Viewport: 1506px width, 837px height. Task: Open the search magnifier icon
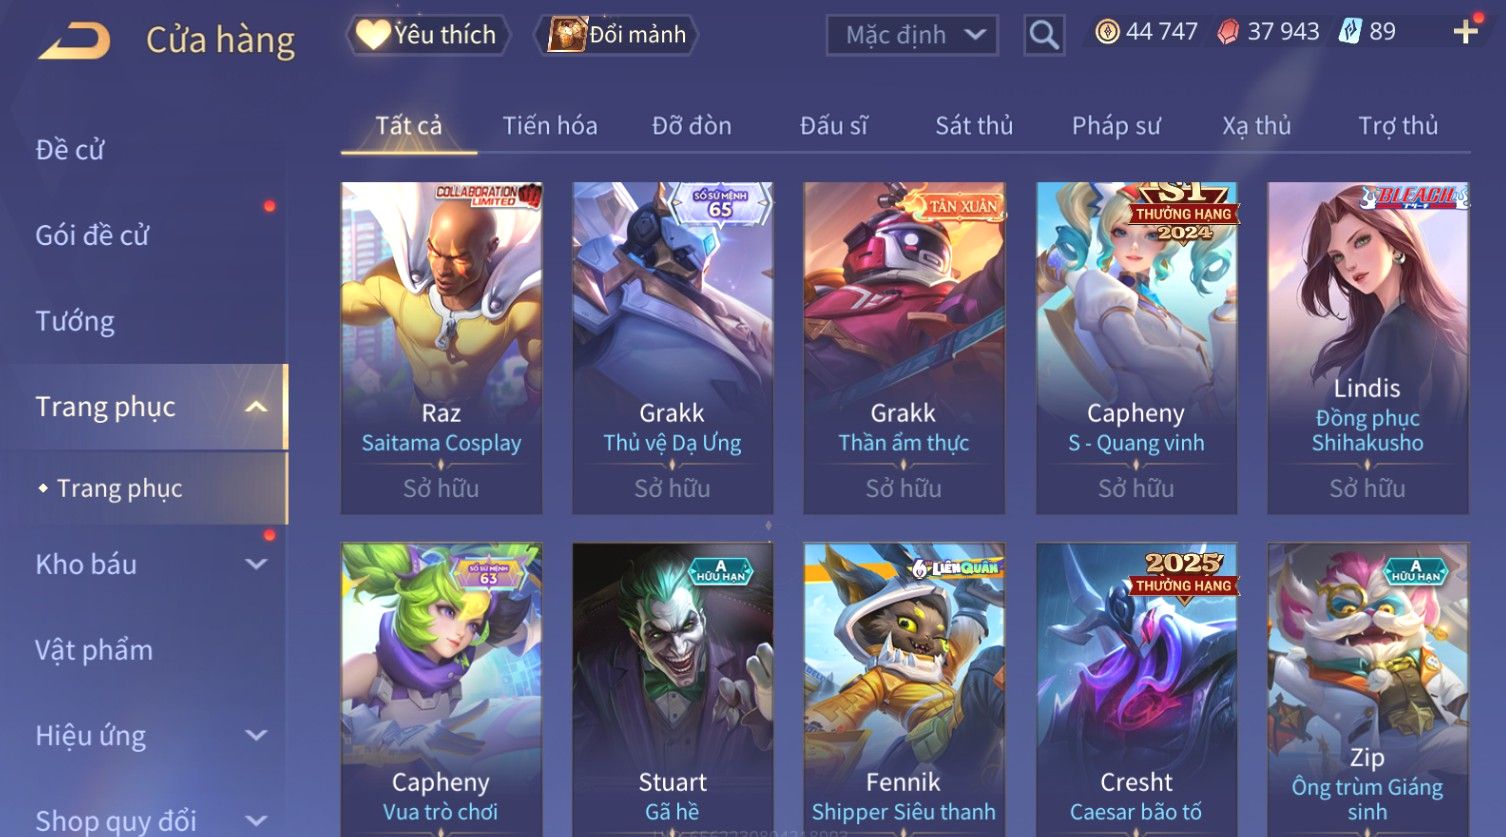click(x=1044, y=35)
